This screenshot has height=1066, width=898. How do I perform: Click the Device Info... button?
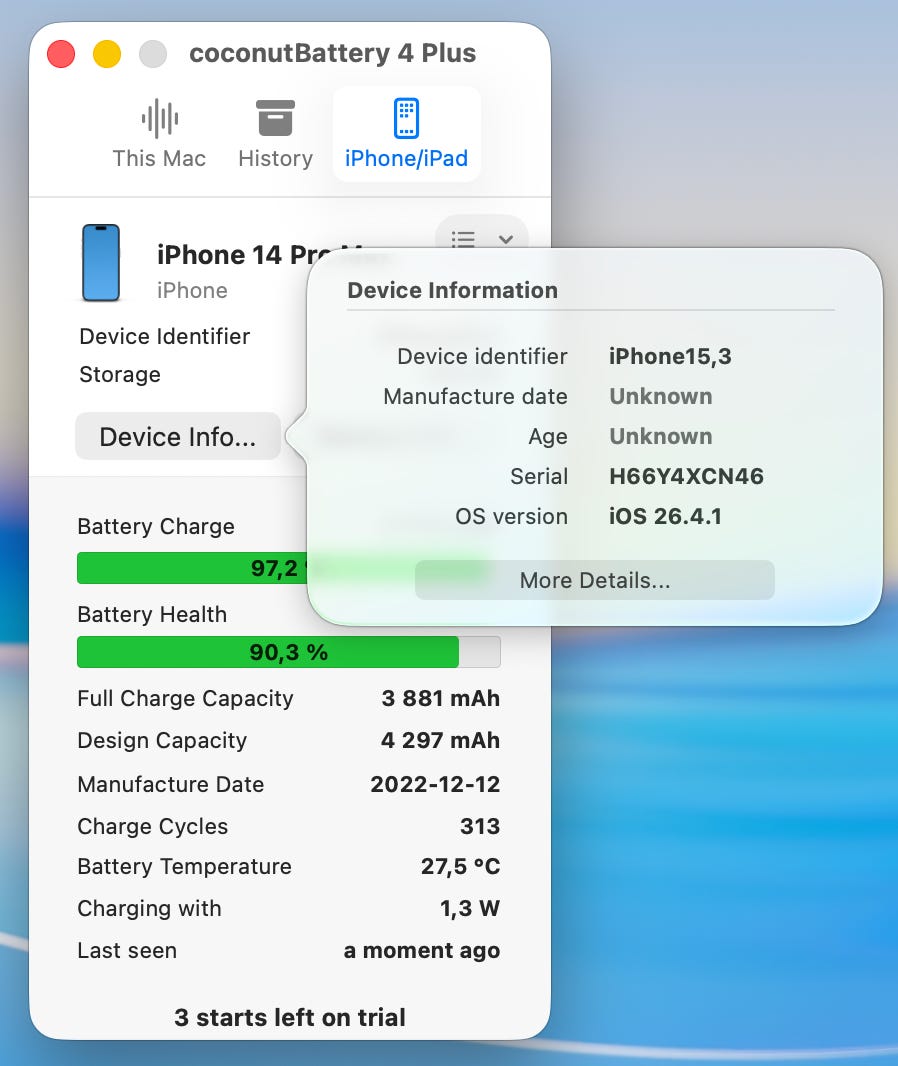pyautogui.click(x=178, y=436)
